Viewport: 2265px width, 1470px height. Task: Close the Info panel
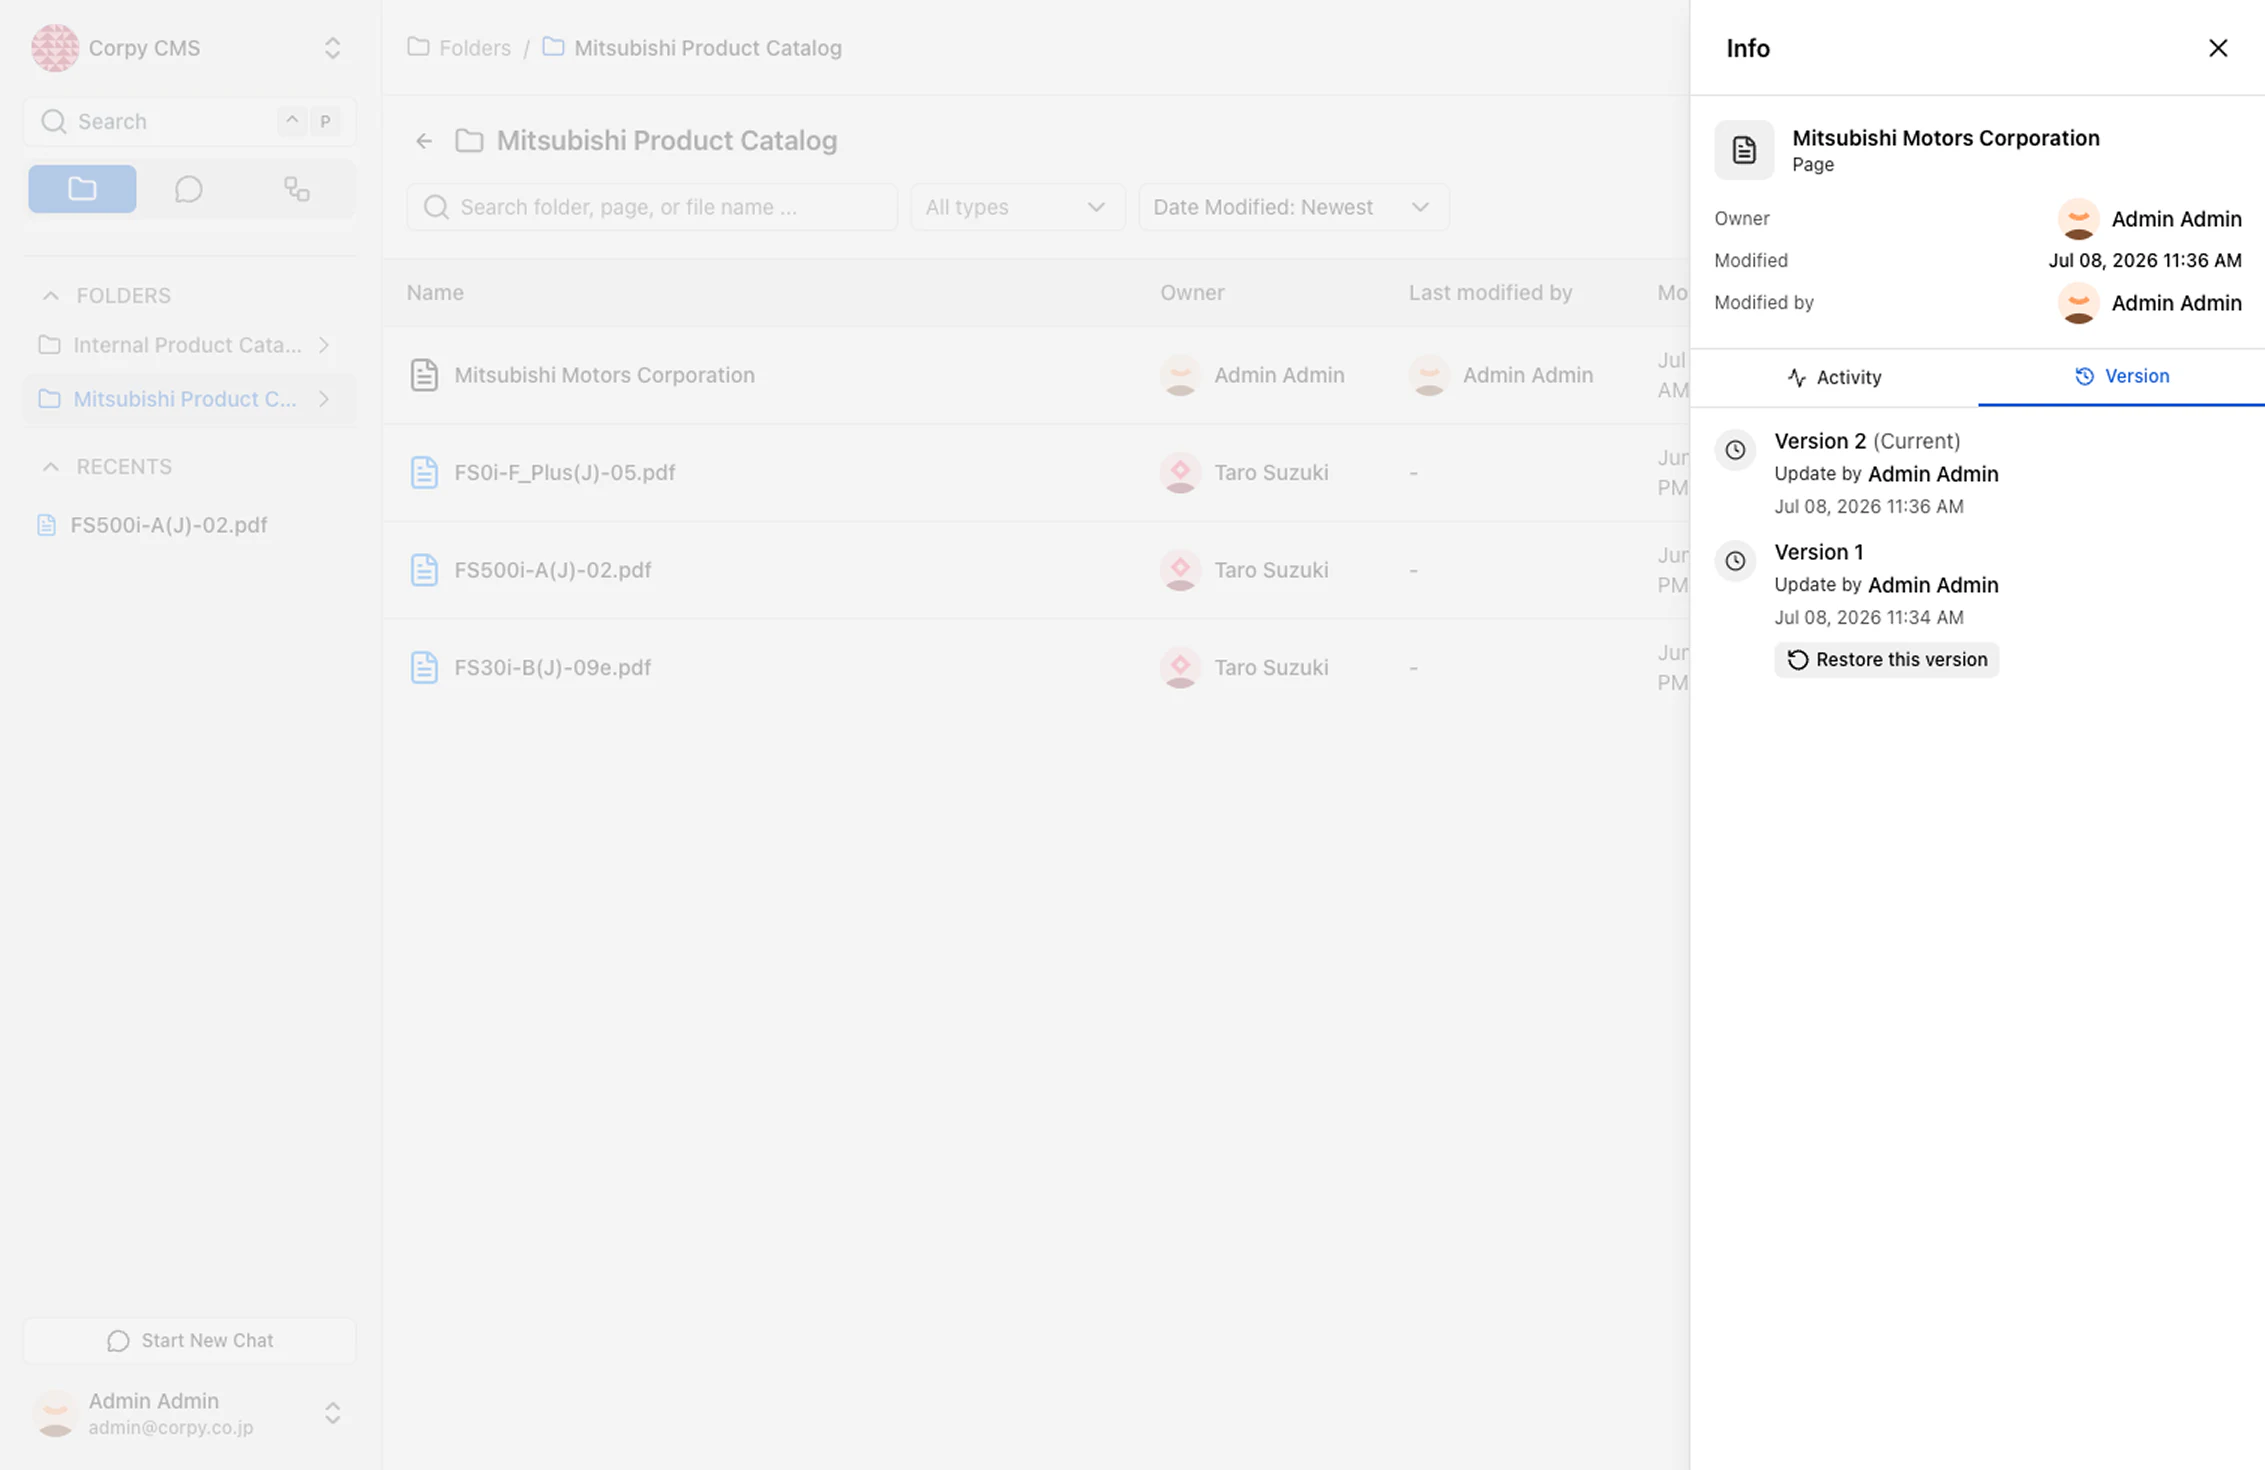click(x=2217, y=48)
